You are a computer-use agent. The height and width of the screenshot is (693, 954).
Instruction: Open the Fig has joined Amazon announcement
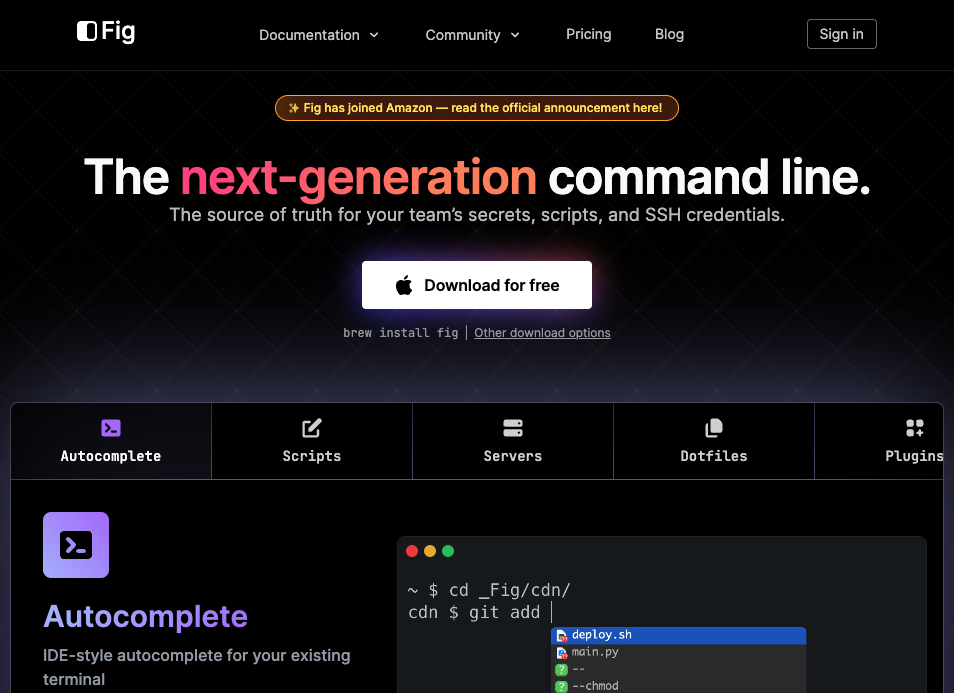[476, 108]
